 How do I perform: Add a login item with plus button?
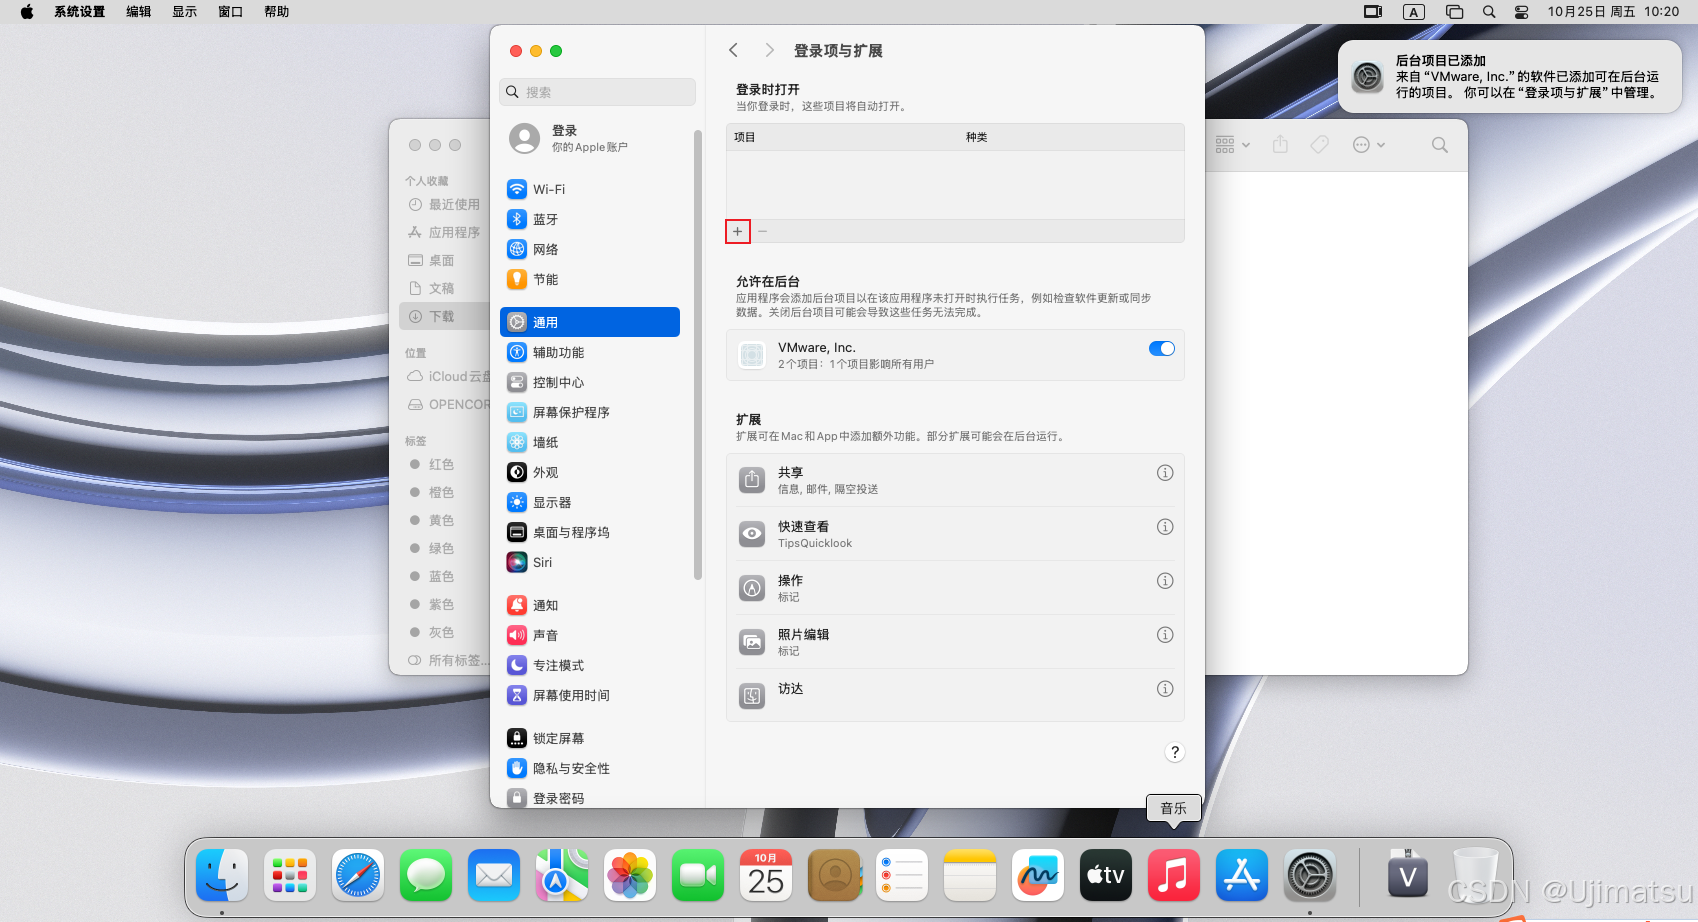pos(738,231)
